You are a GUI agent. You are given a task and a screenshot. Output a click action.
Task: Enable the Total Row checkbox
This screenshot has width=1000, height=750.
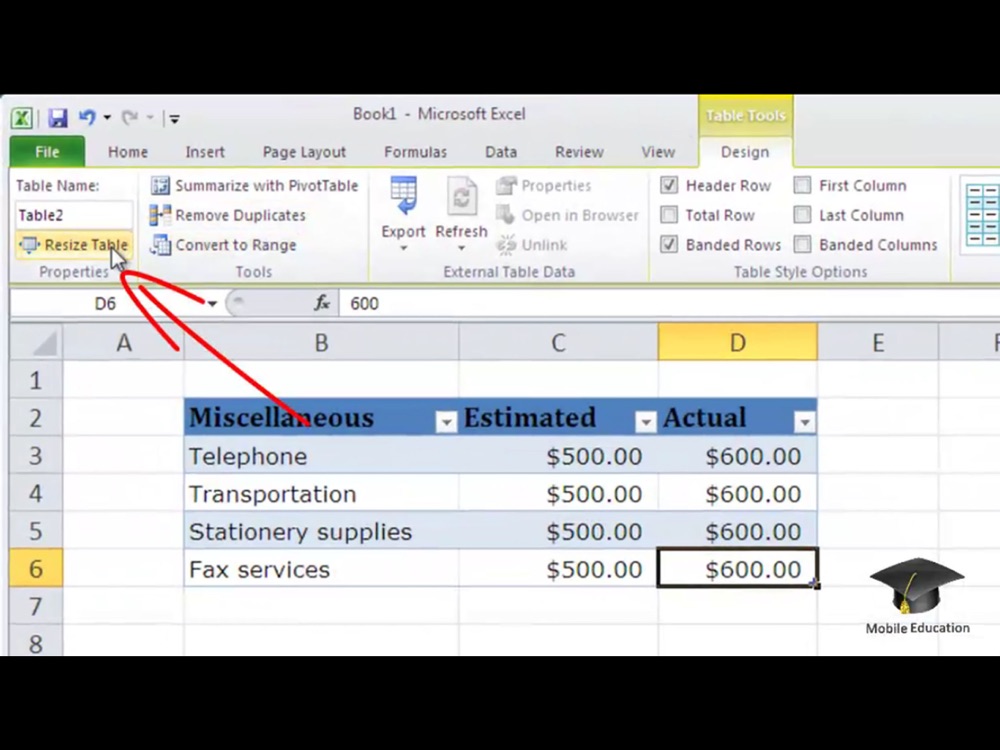[669, 215]
